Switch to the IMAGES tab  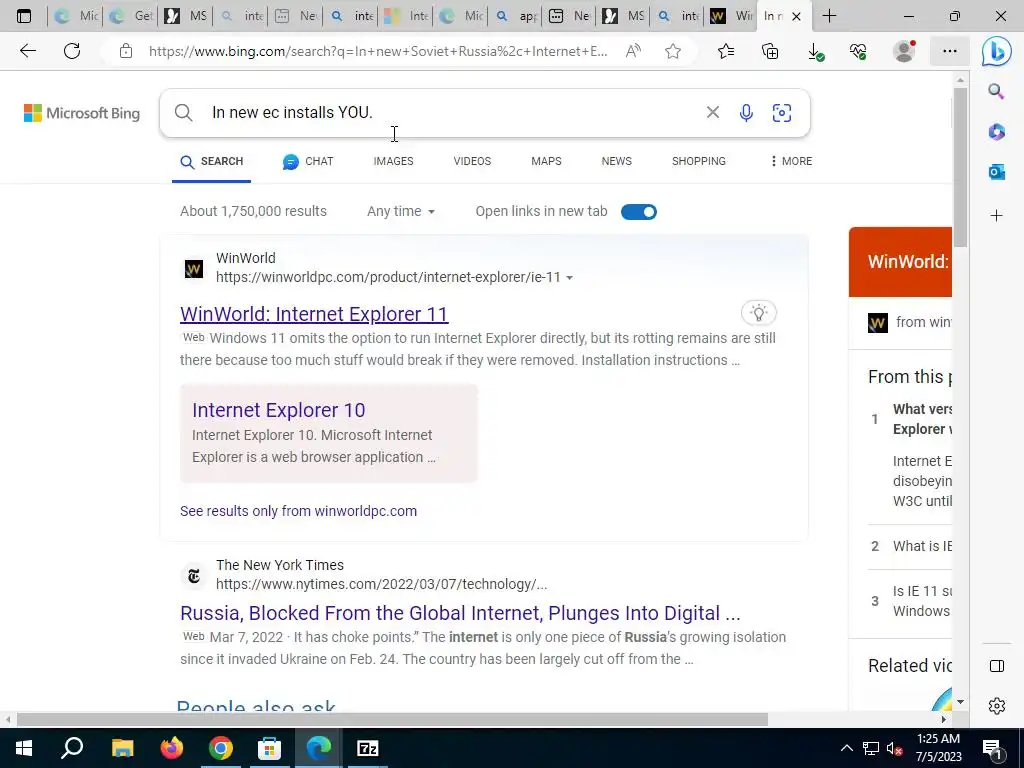pyautogui.click(x=393, y=161)
